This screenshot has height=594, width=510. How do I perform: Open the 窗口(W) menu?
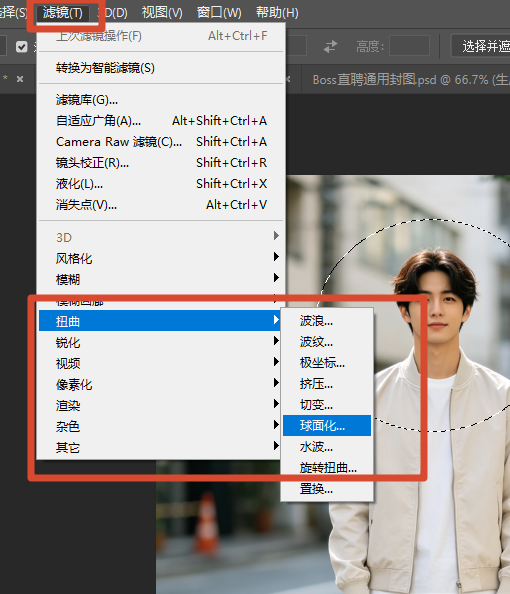click(219, 13)
